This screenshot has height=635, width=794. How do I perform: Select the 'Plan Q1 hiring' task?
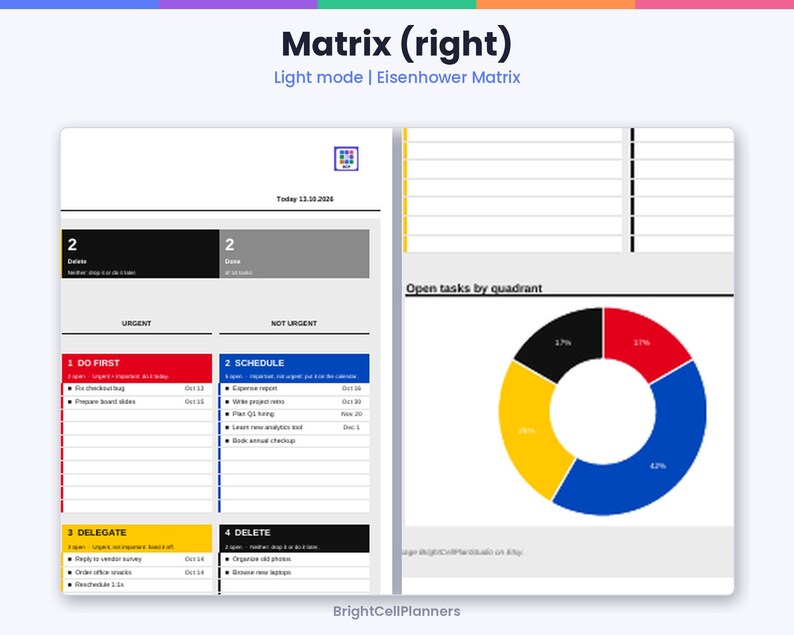pyautogui.click(x=253, y=414)
